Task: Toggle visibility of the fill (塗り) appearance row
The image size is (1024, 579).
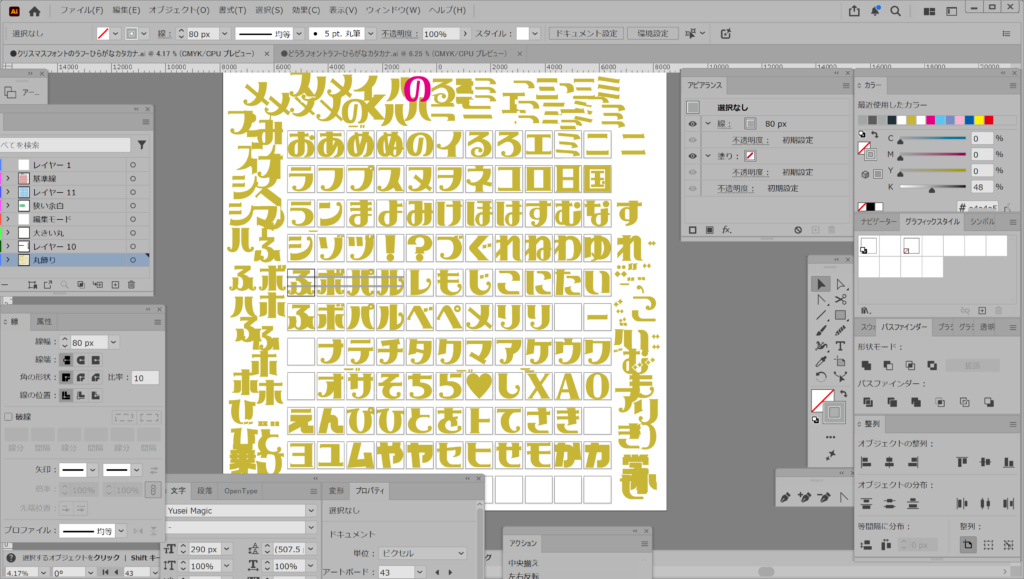Action: (692, 156)
